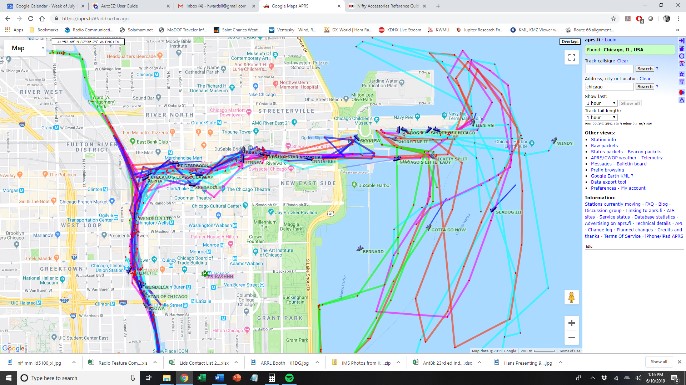The width and height of the screenshot is (686, 385).
Task: Click the Street View pegman icon
Action: [x=571, y=297]
